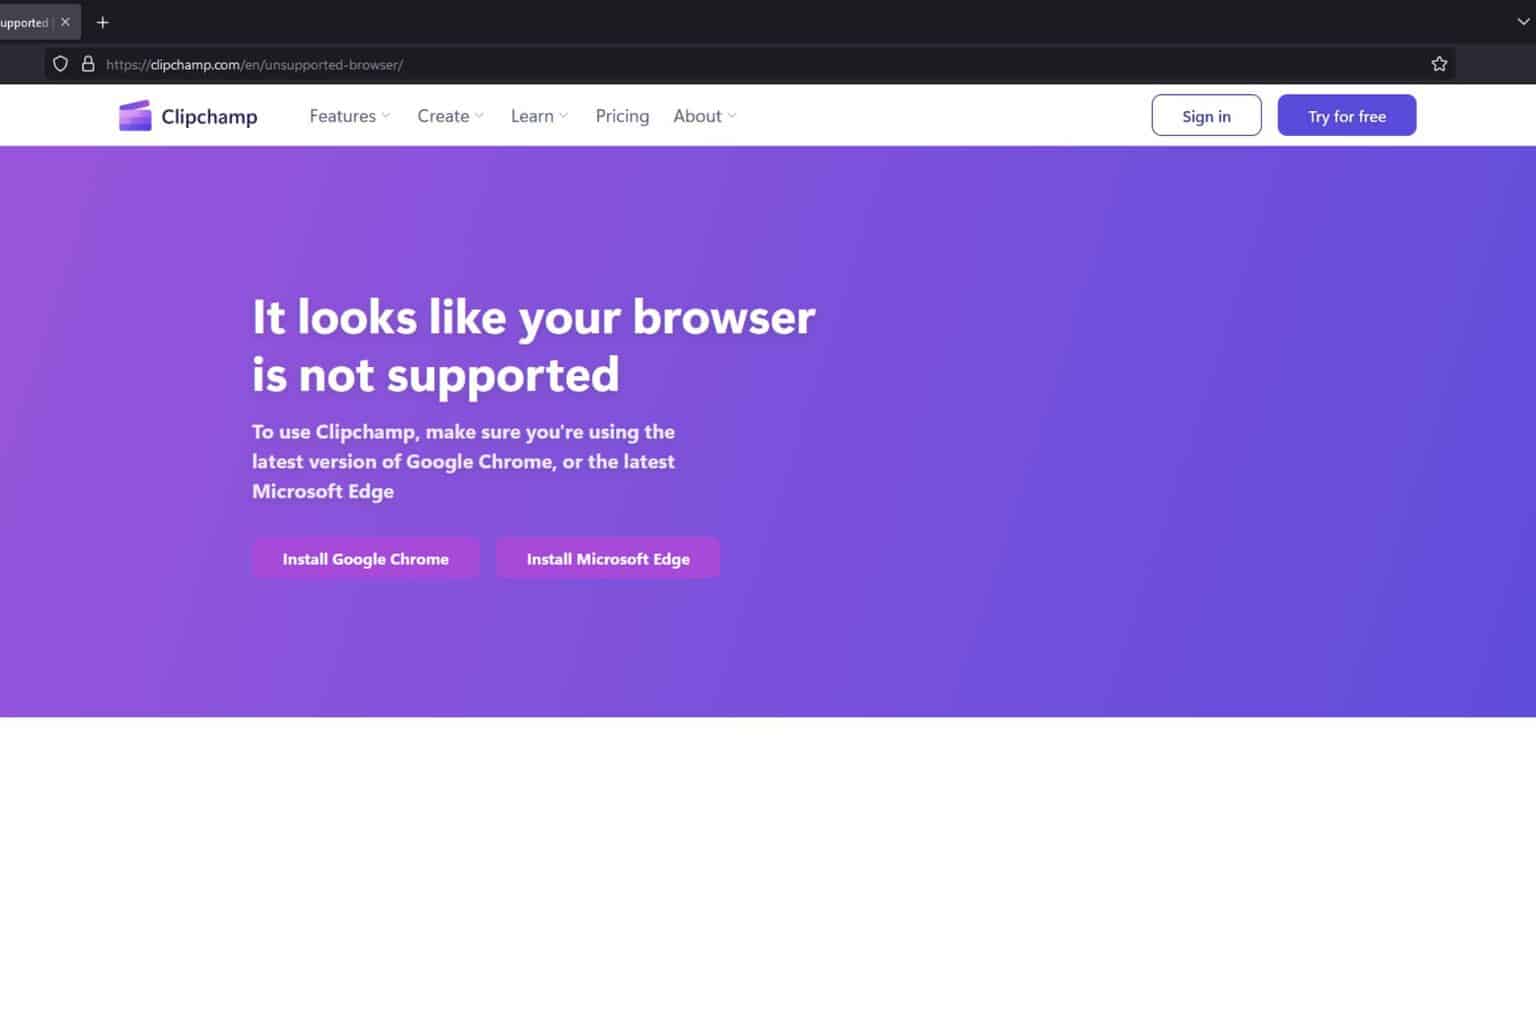Open the list all tabs chevron
1536x1024 pixels.
pos(1523,22)
